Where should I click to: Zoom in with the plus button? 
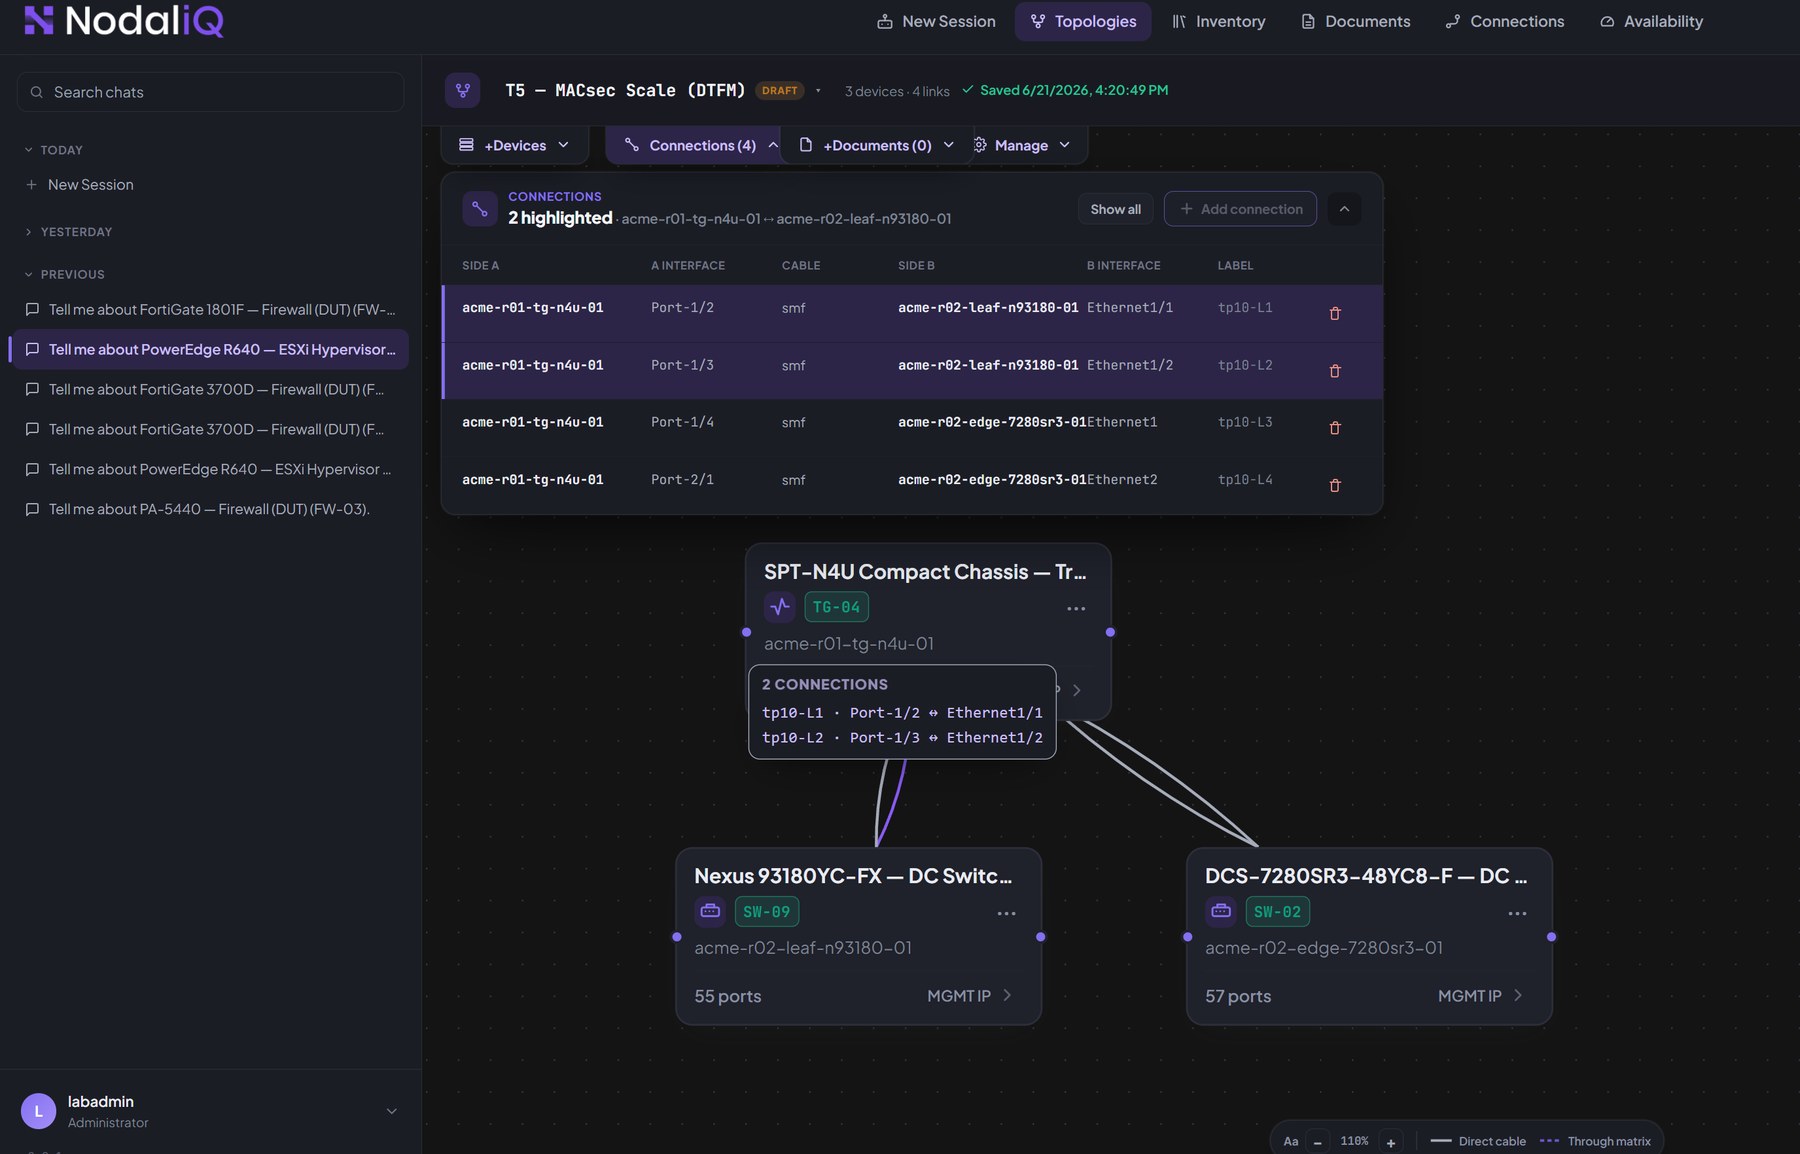(1390, 1142)
